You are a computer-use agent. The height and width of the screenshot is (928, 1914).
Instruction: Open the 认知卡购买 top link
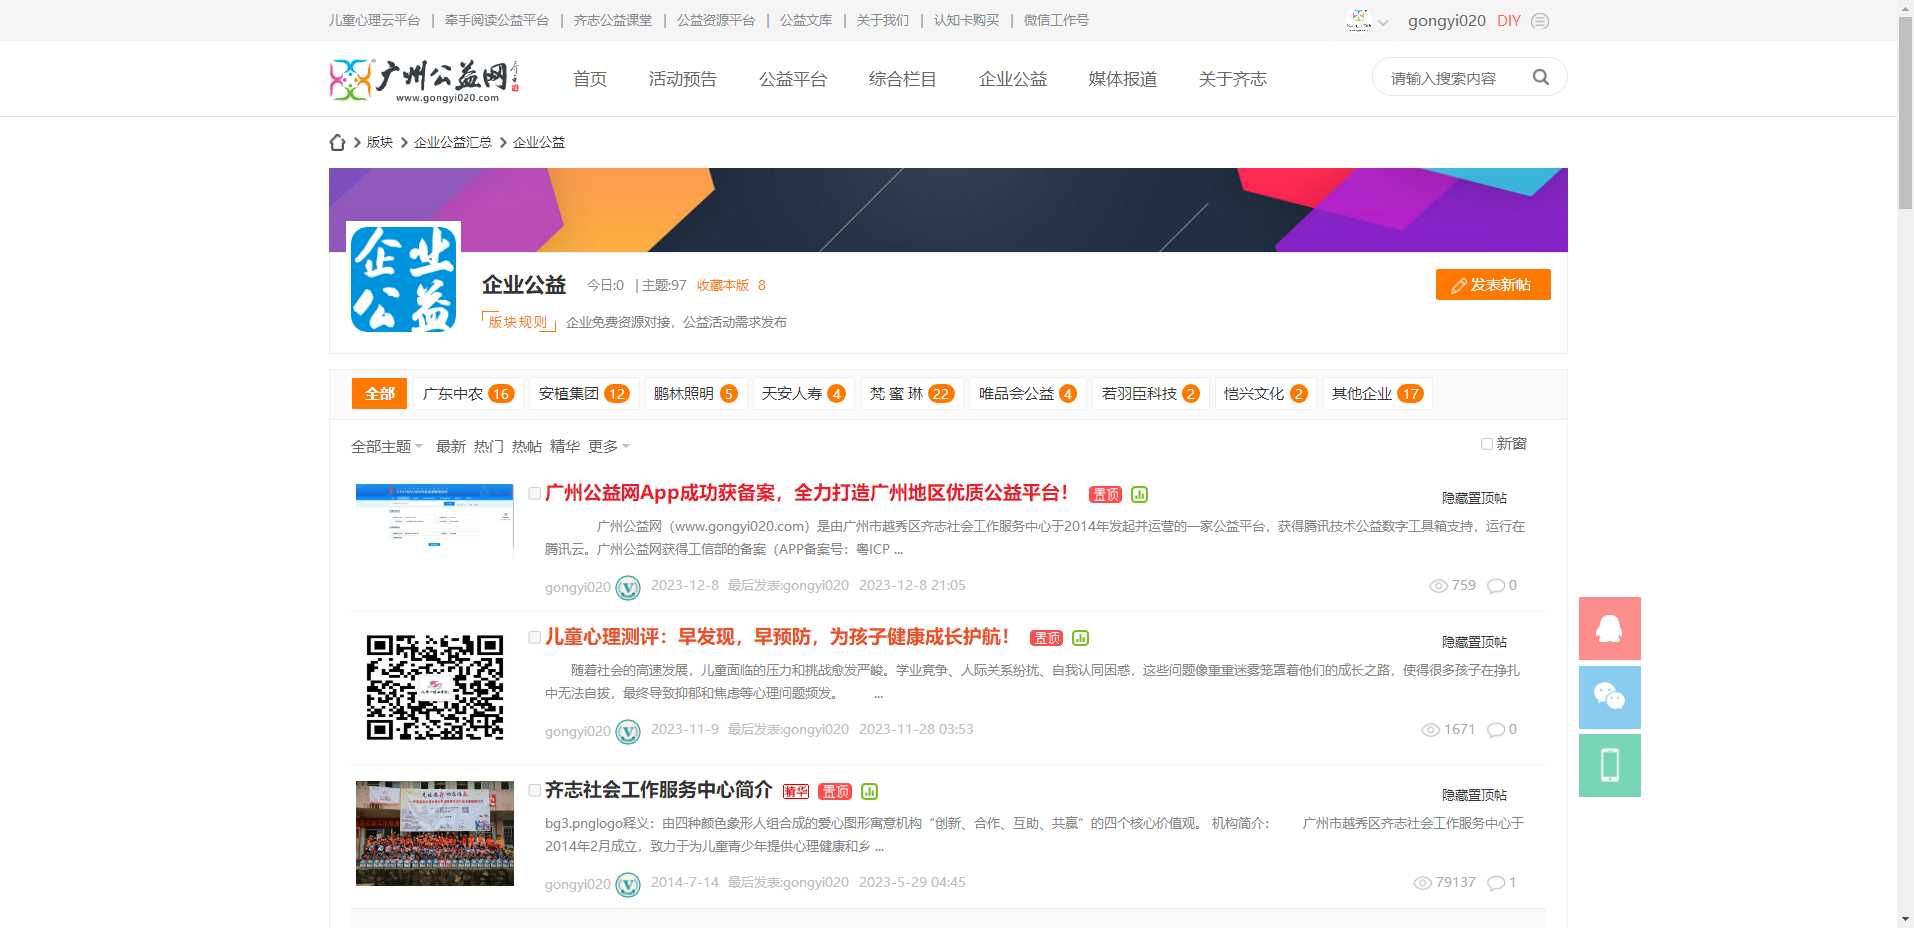966,20
